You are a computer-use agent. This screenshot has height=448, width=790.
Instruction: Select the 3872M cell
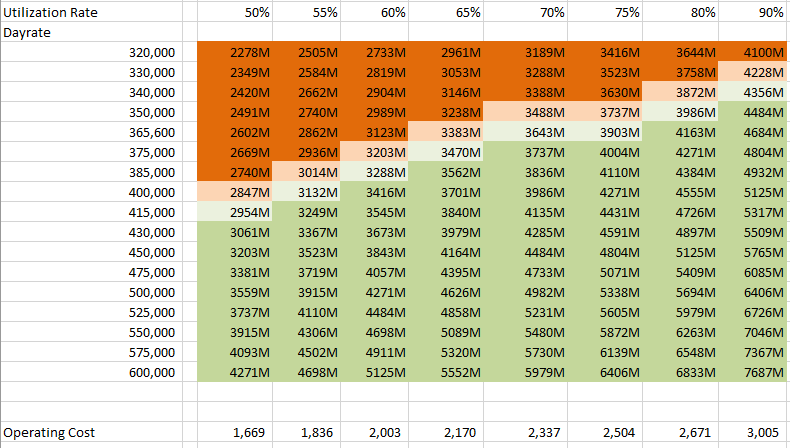(681, 92)
